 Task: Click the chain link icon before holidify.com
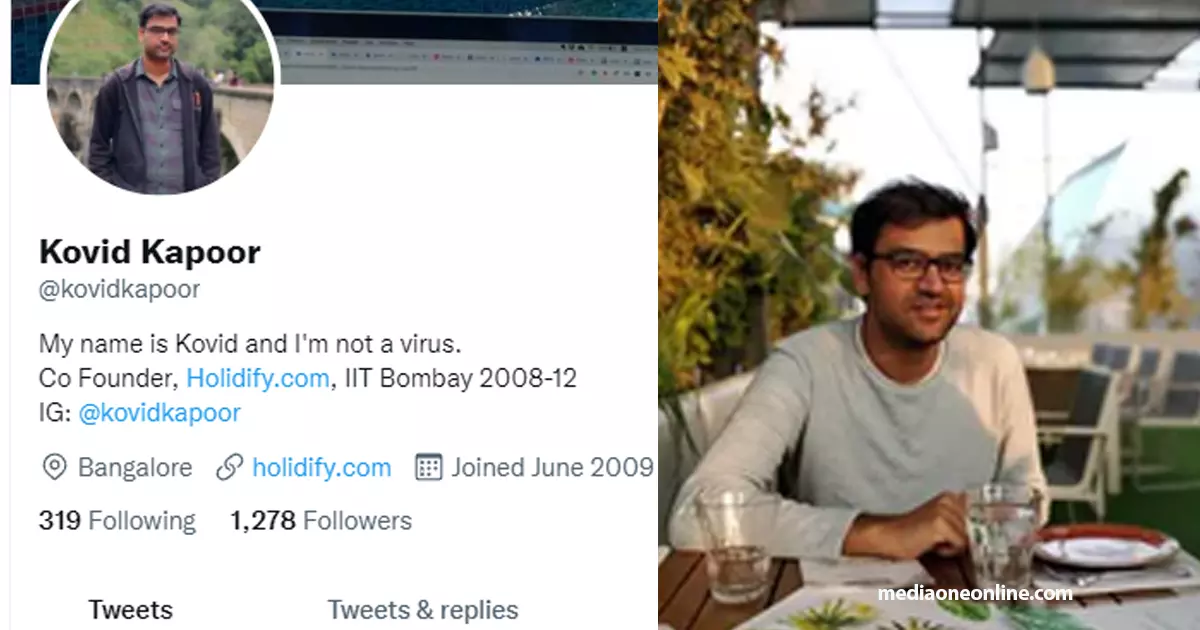click(x=230, y=467)
